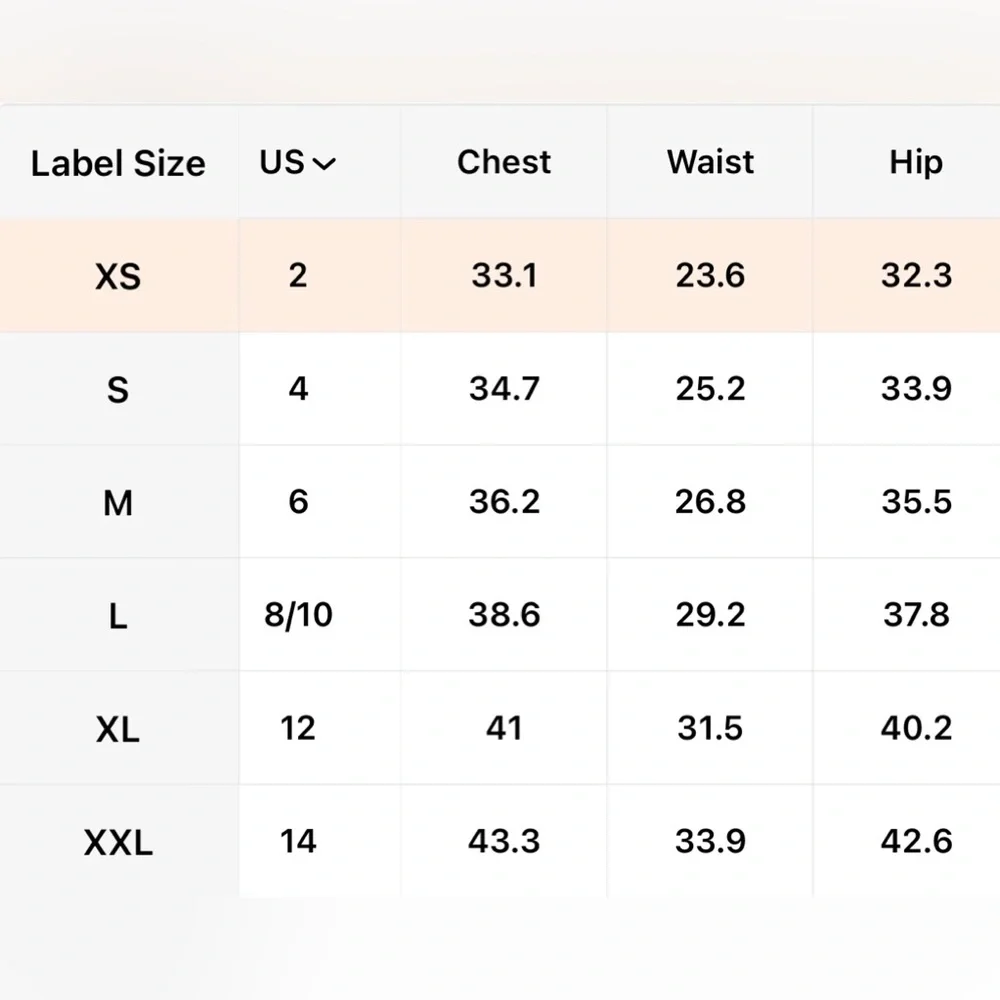Select the XL label size row
The height and width of the screenshot is (1000, 1000).
(500, 728)
